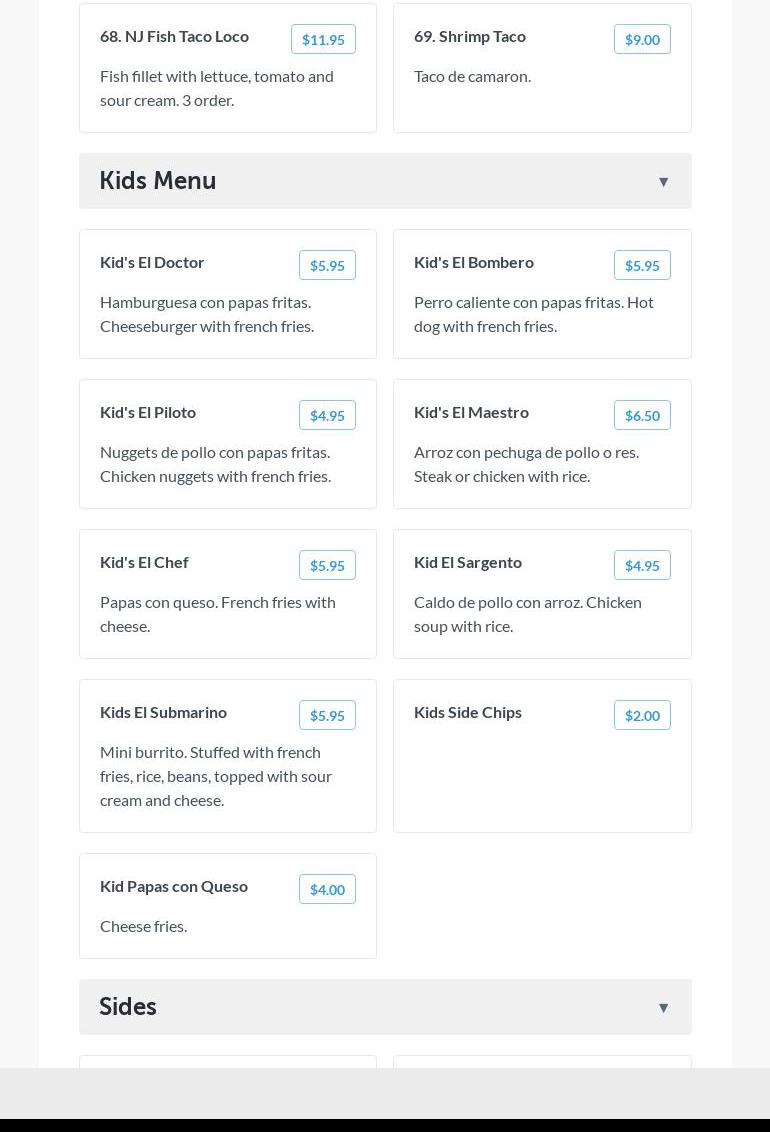The width and height of the screenshot is (770, 1132).
Task: Choose Kid's El Piloto $4.95 price
Action: click(327, 416)
